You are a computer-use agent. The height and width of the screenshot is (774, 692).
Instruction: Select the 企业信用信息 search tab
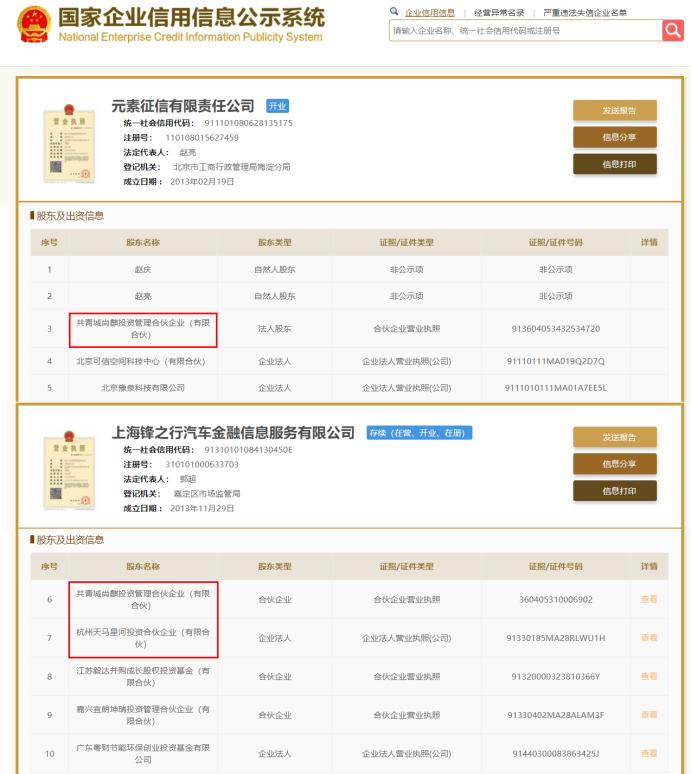point(429,12)
